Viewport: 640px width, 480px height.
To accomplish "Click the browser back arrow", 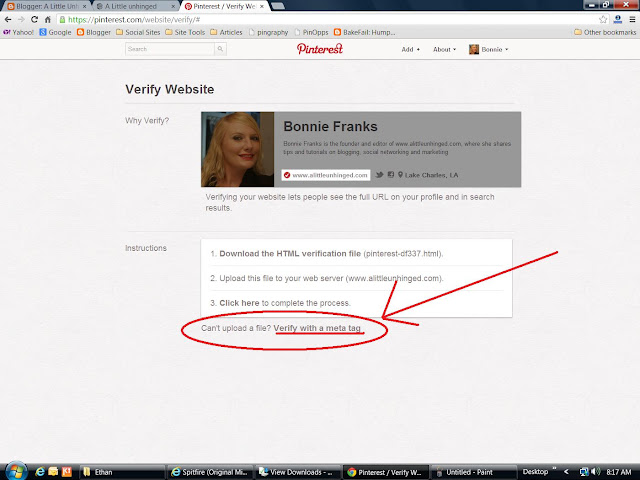I will pyautogui.click(x=8, y=19).
